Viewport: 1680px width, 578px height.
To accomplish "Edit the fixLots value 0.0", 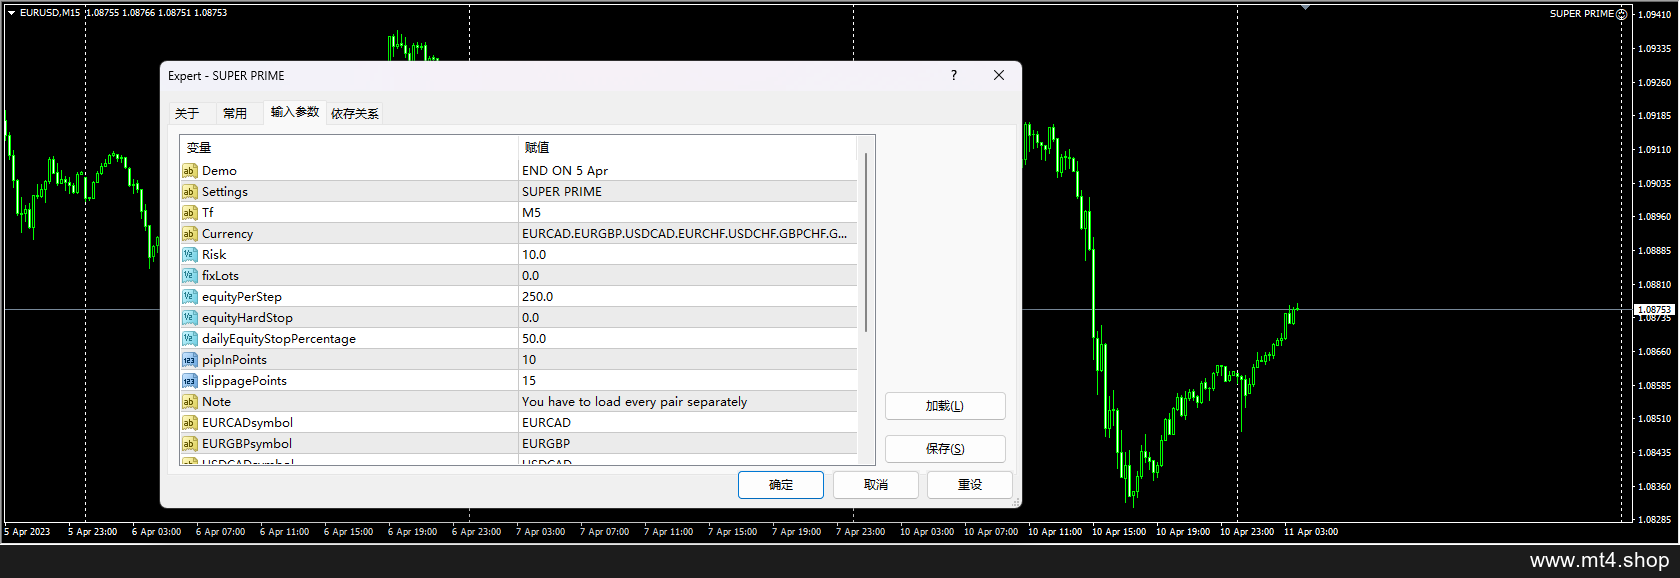I will pyautogui.click(x=688, y=276).
